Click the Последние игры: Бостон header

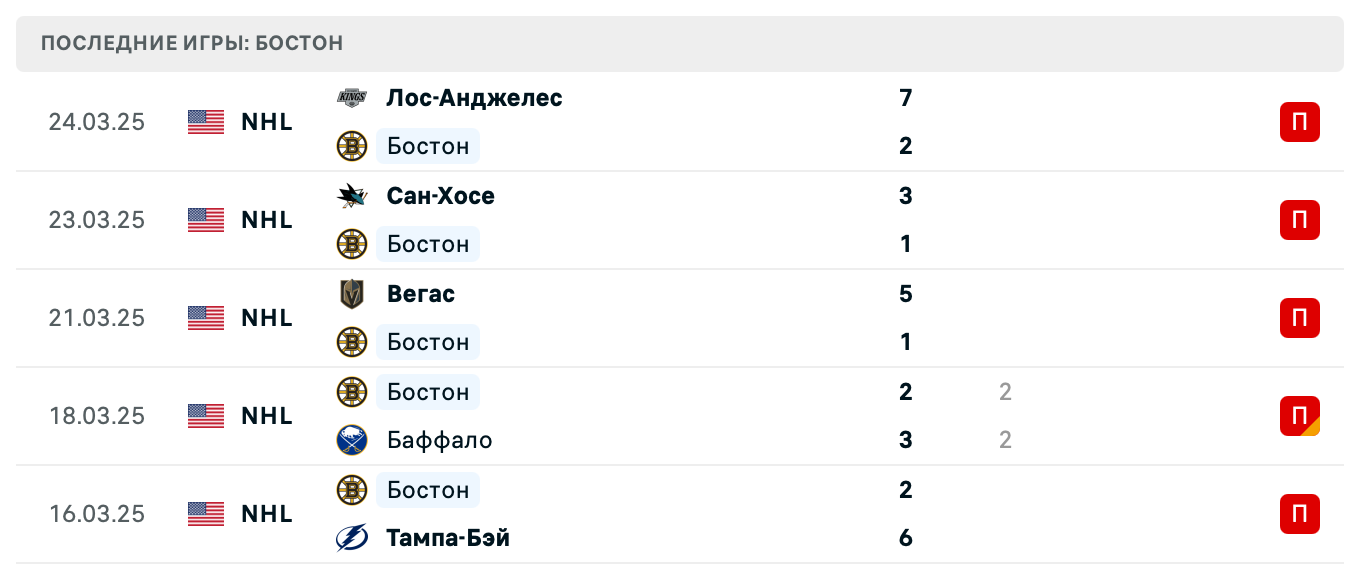192,43
